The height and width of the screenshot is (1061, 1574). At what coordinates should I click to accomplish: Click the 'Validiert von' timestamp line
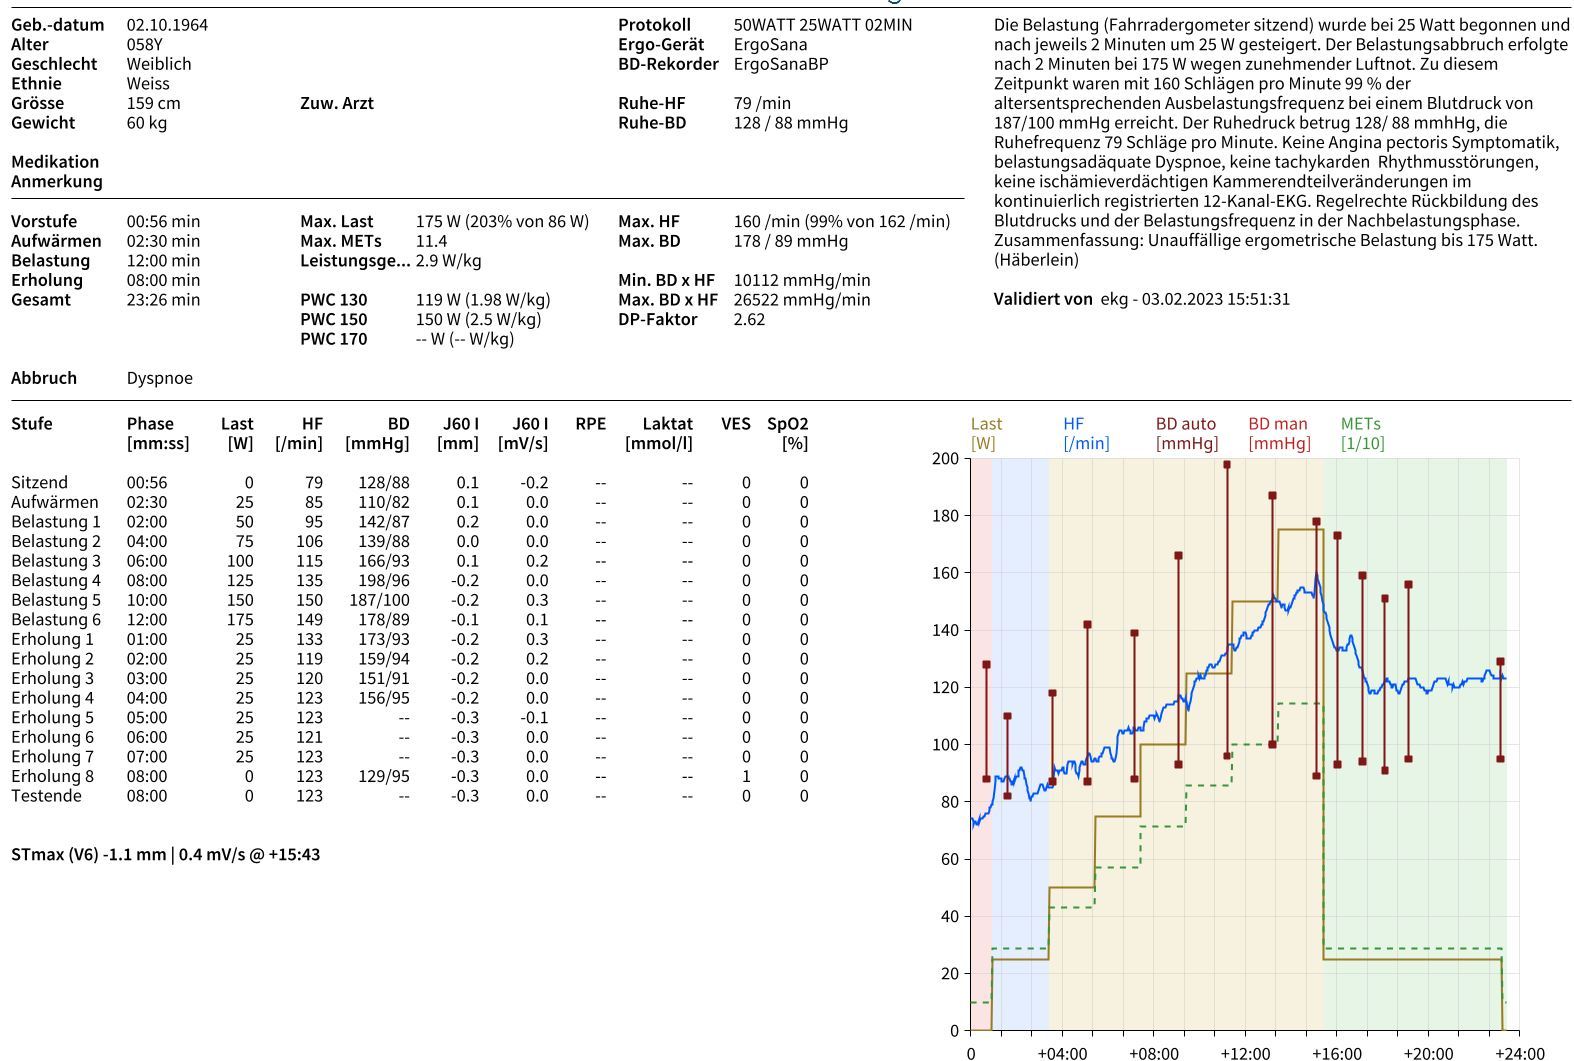(1141, 299)
